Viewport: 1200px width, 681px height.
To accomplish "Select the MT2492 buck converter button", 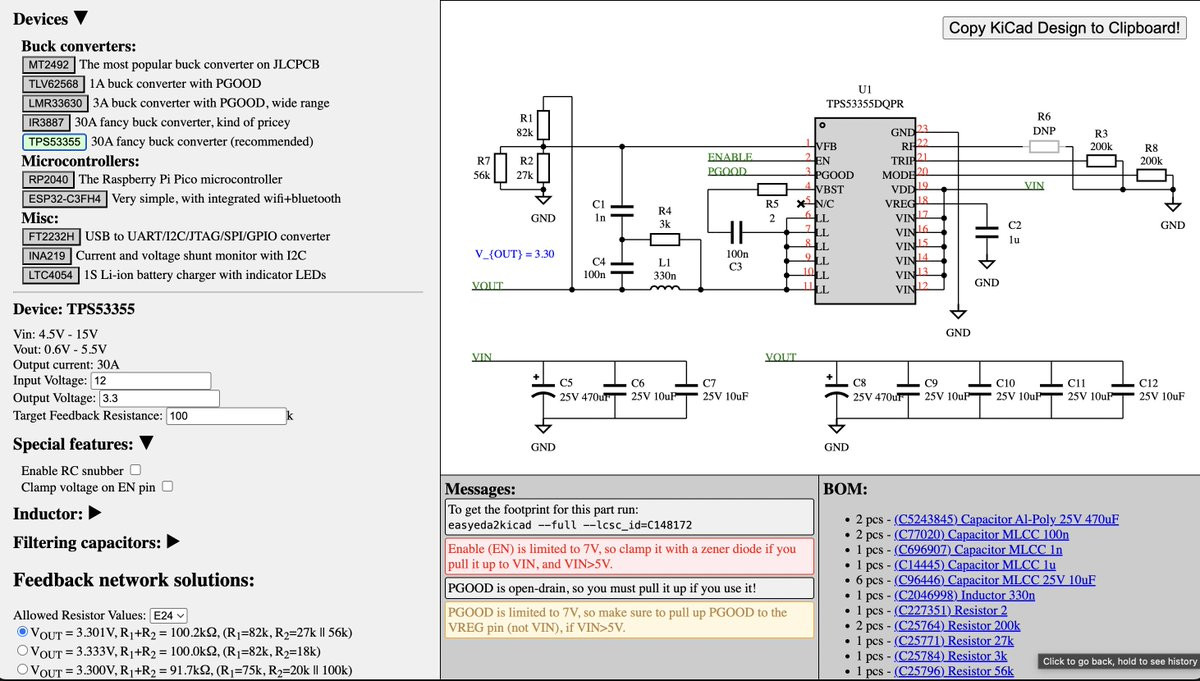I will (x=48, y=64).
